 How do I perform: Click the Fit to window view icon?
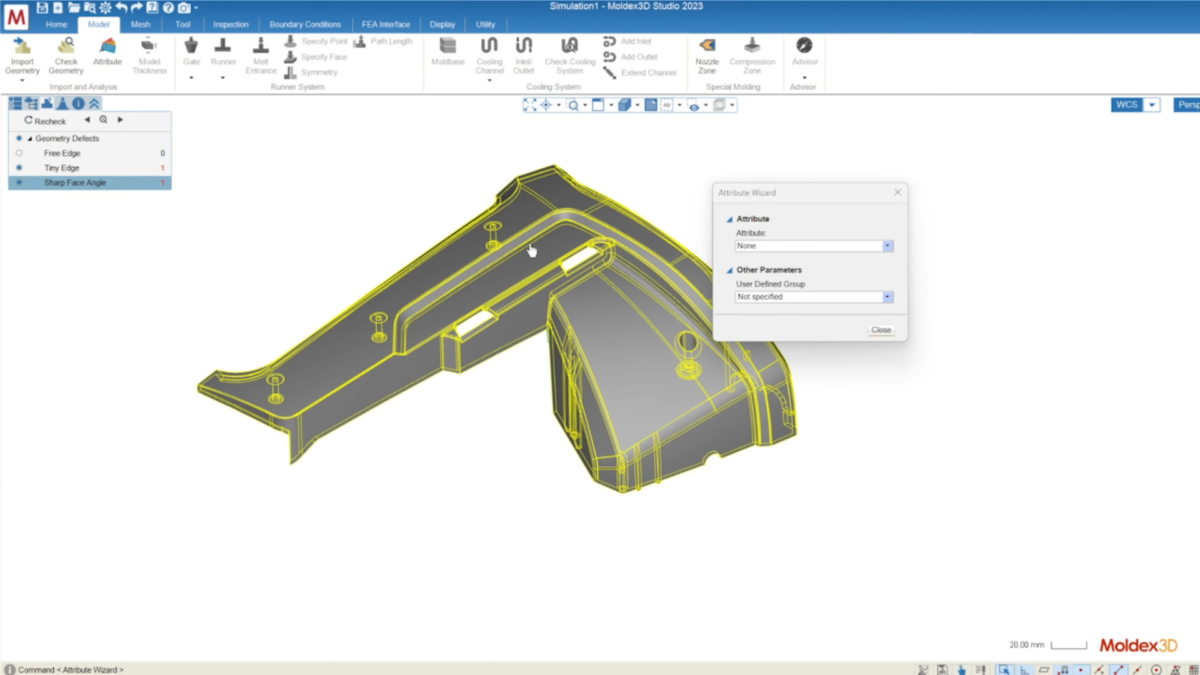(530, 105)
